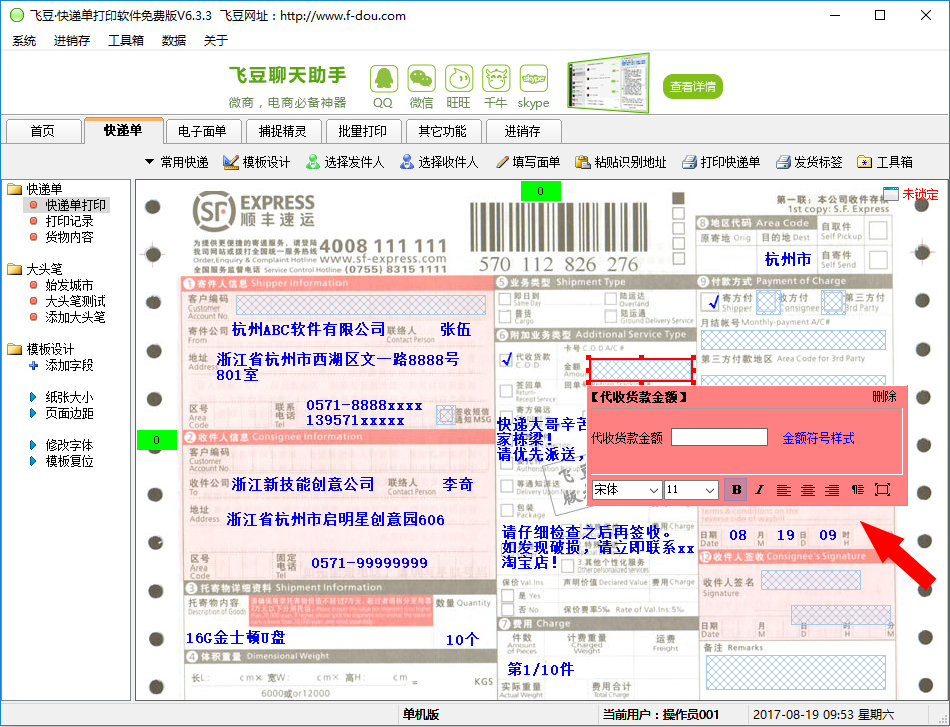Screen dimensions: 950x727
Task: Align field text left
Action: pyautogui.click(x=784, y=490)
